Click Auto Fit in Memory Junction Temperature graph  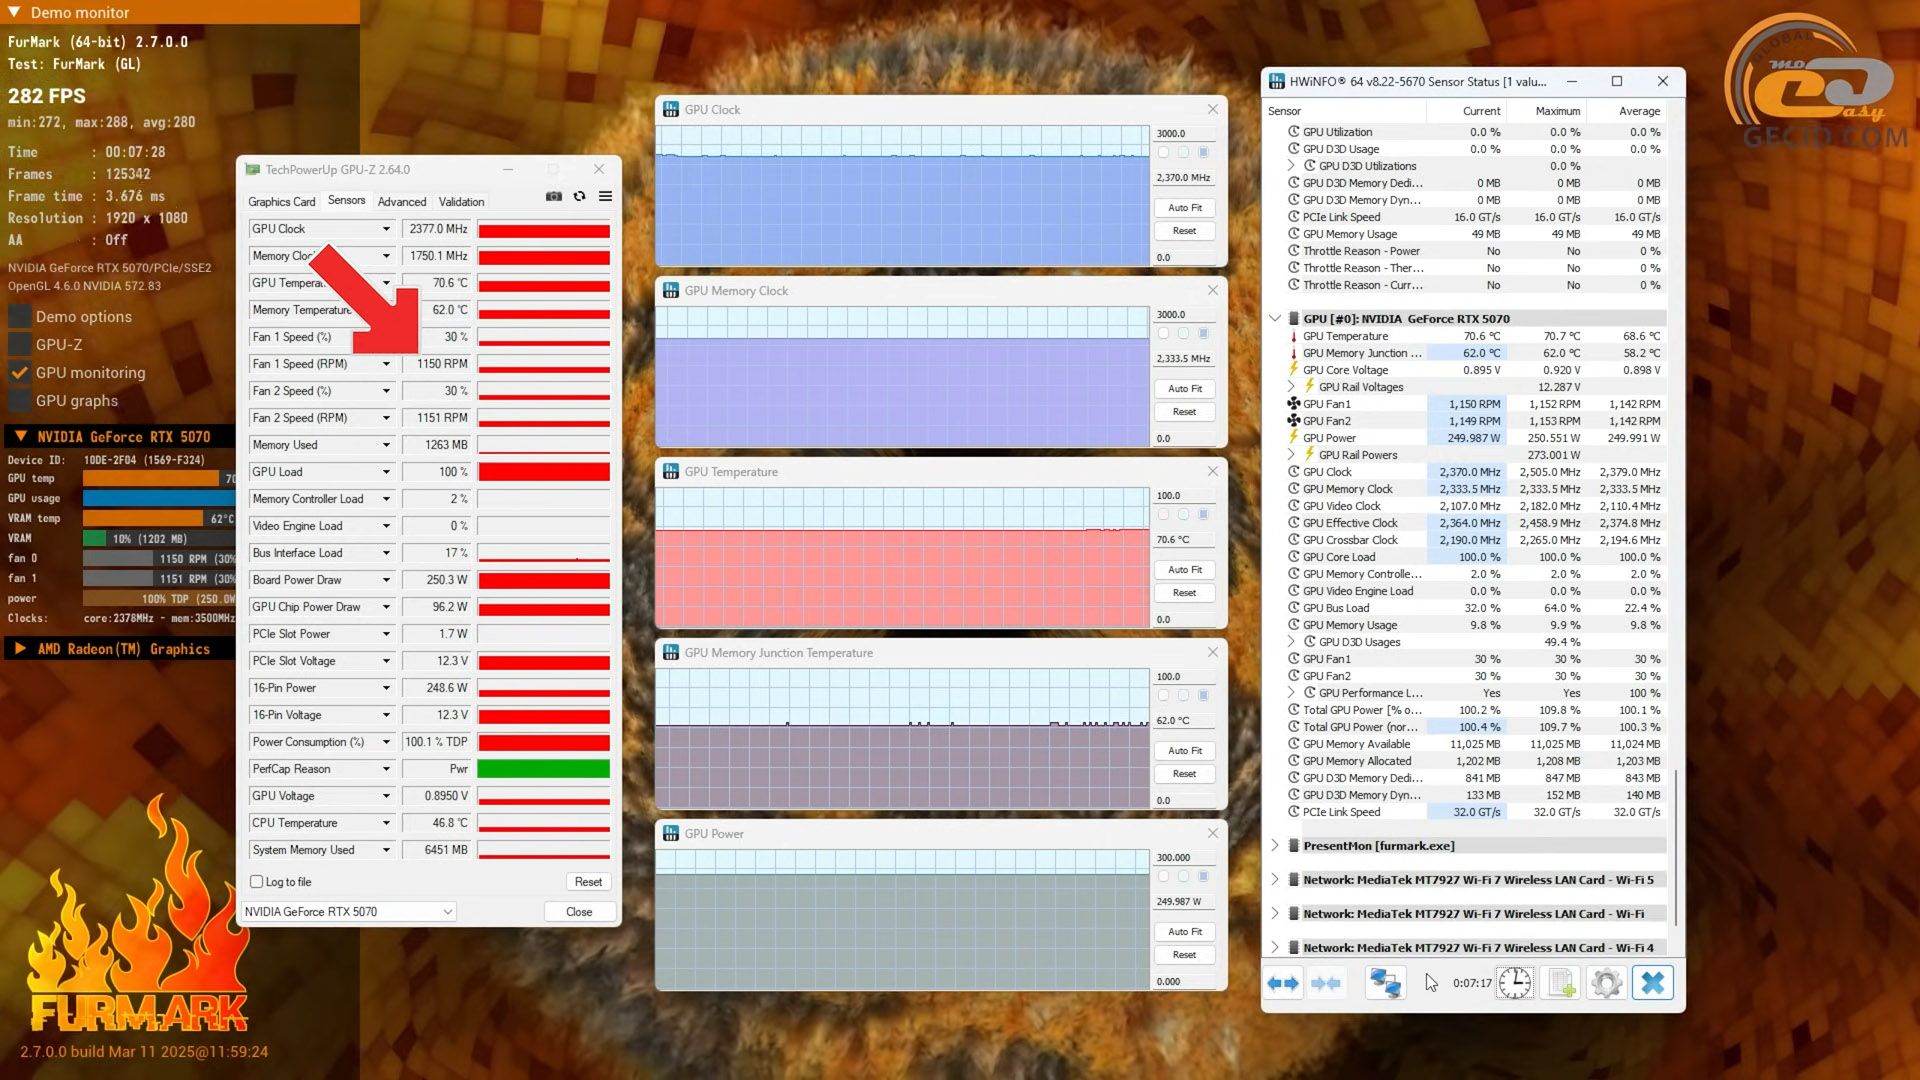(x=1185, y=751)
